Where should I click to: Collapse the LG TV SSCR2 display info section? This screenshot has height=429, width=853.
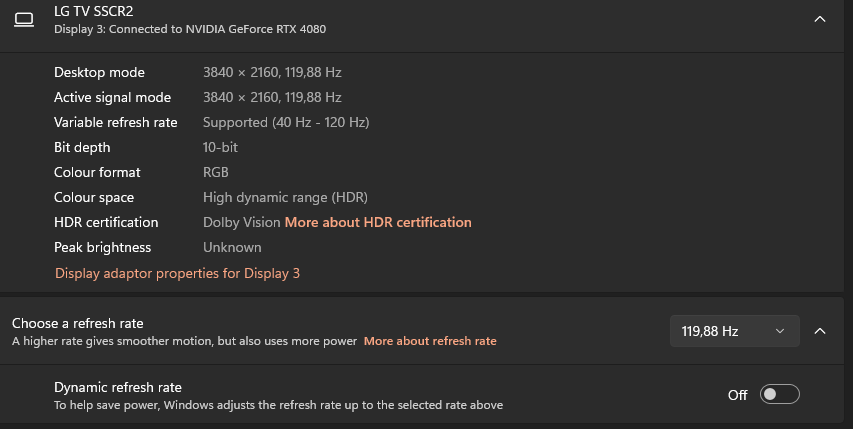(820, 19)
